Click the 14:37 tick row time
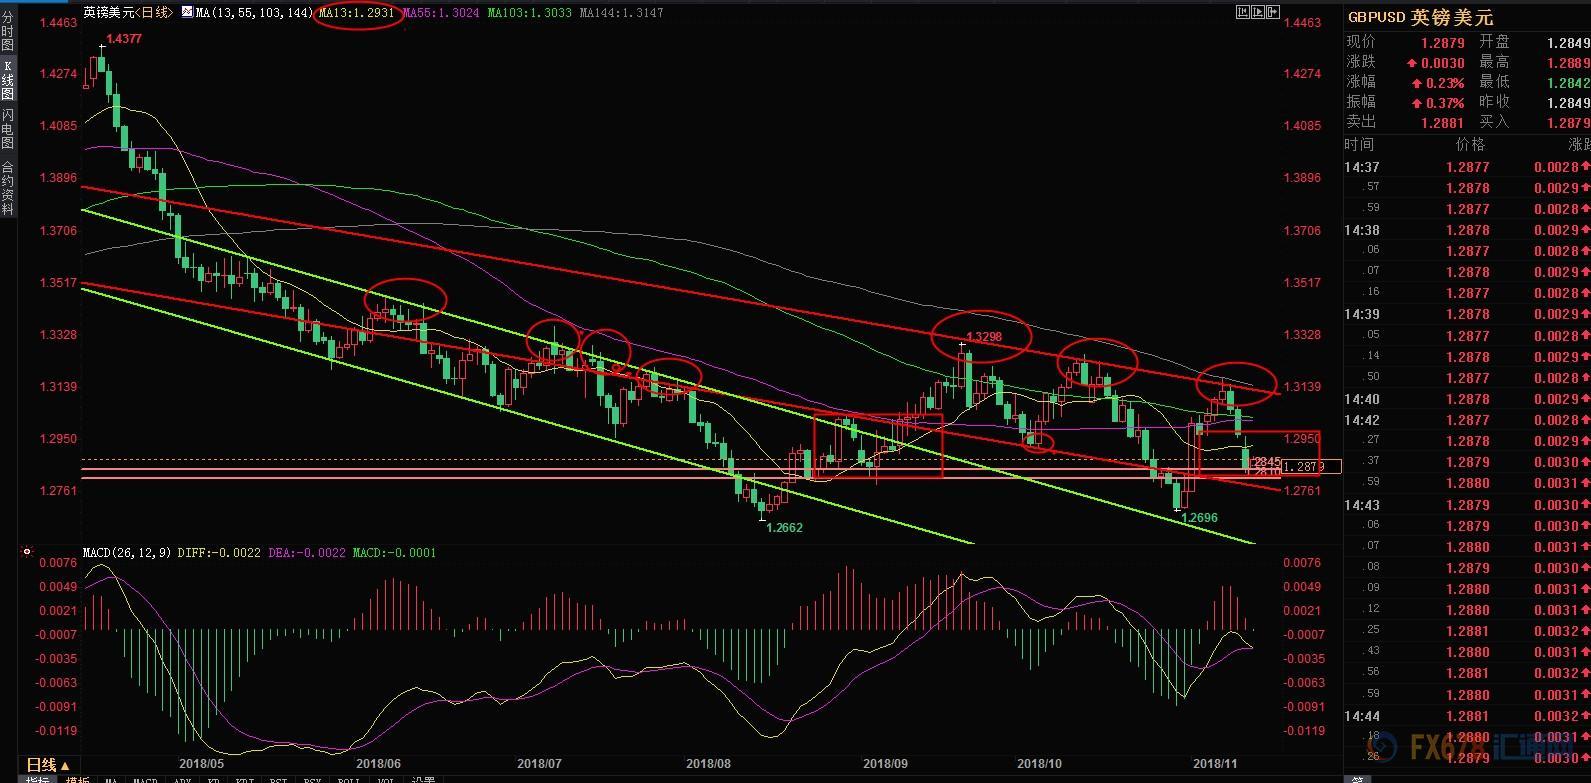 [x=1362, y=167]
